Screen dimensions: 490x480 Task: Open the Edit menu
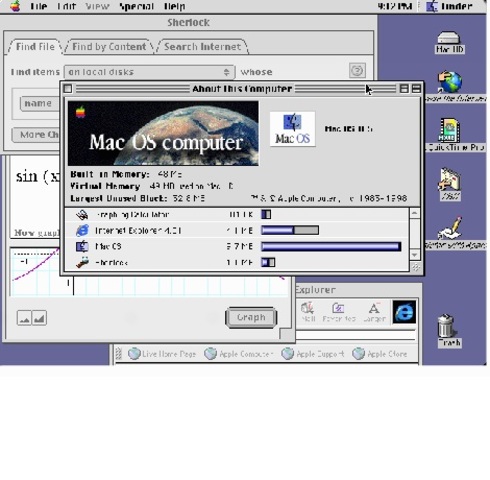[66, 6]
